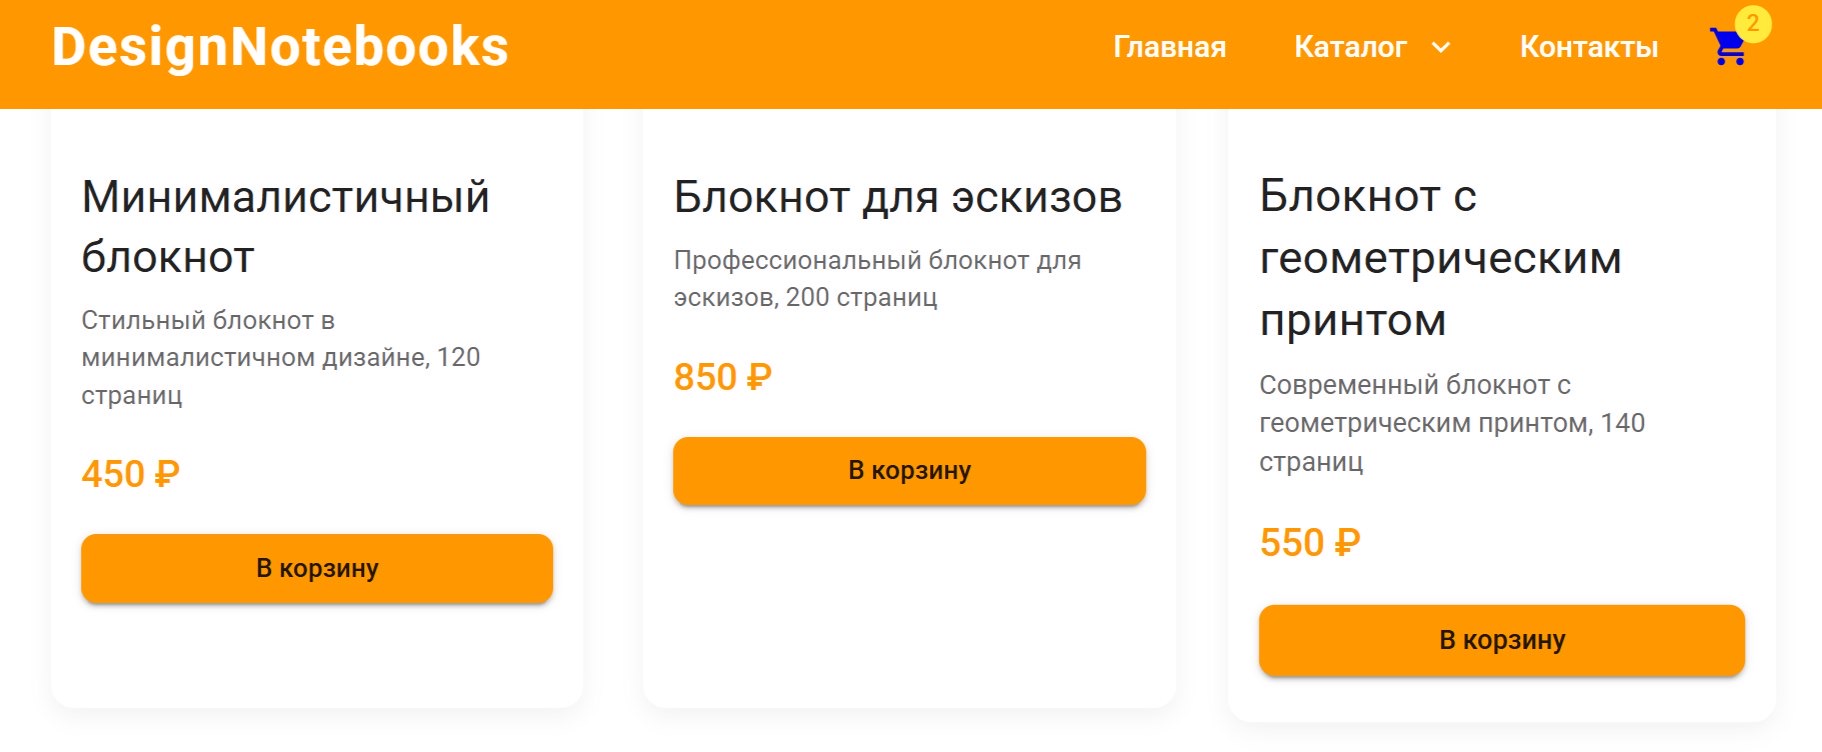
Task: Open the Каталог menu item
Action: (x=1350, y=47)
